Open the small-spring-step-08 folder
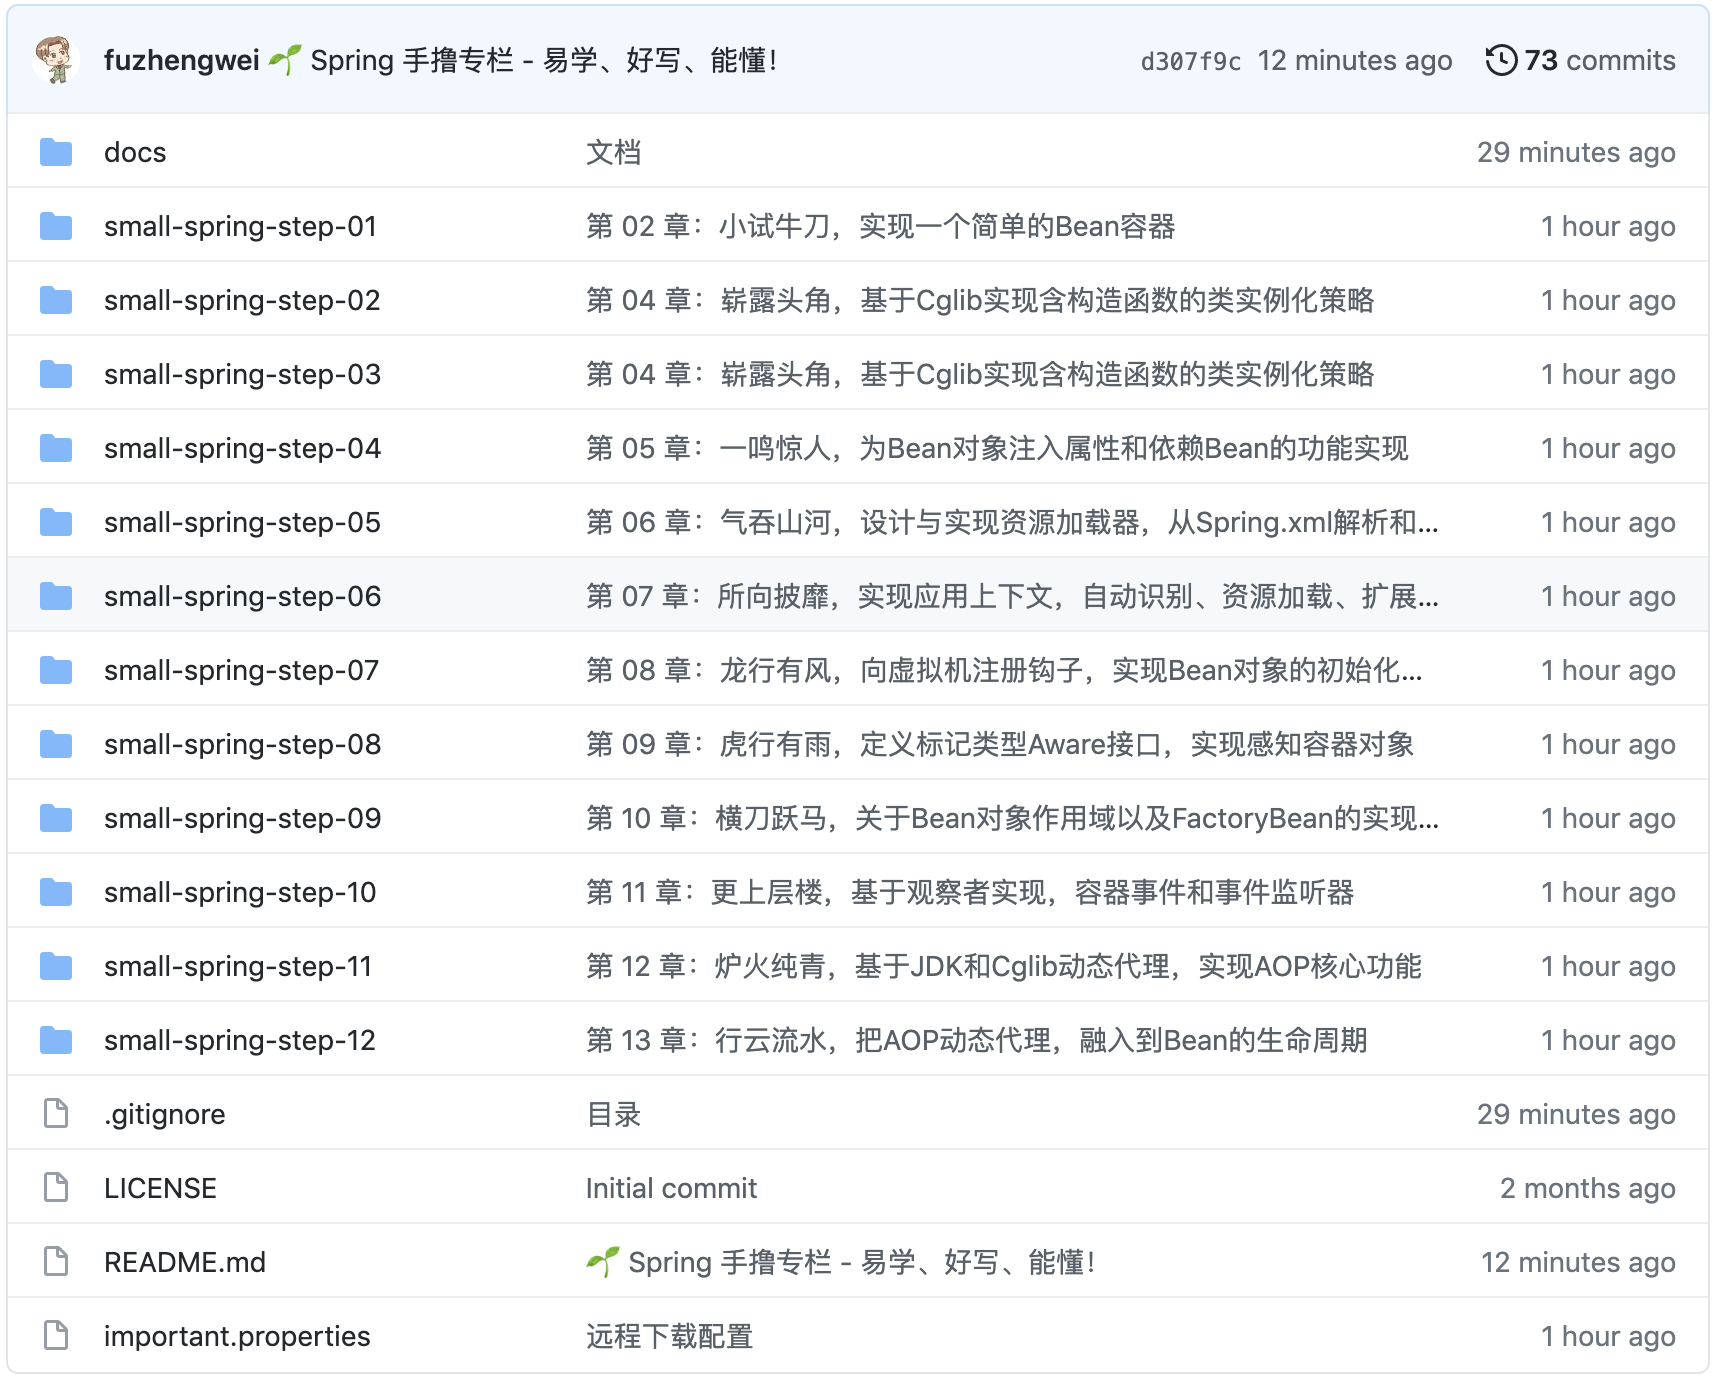This screenshot has height=1376, width=1716. 242,744
